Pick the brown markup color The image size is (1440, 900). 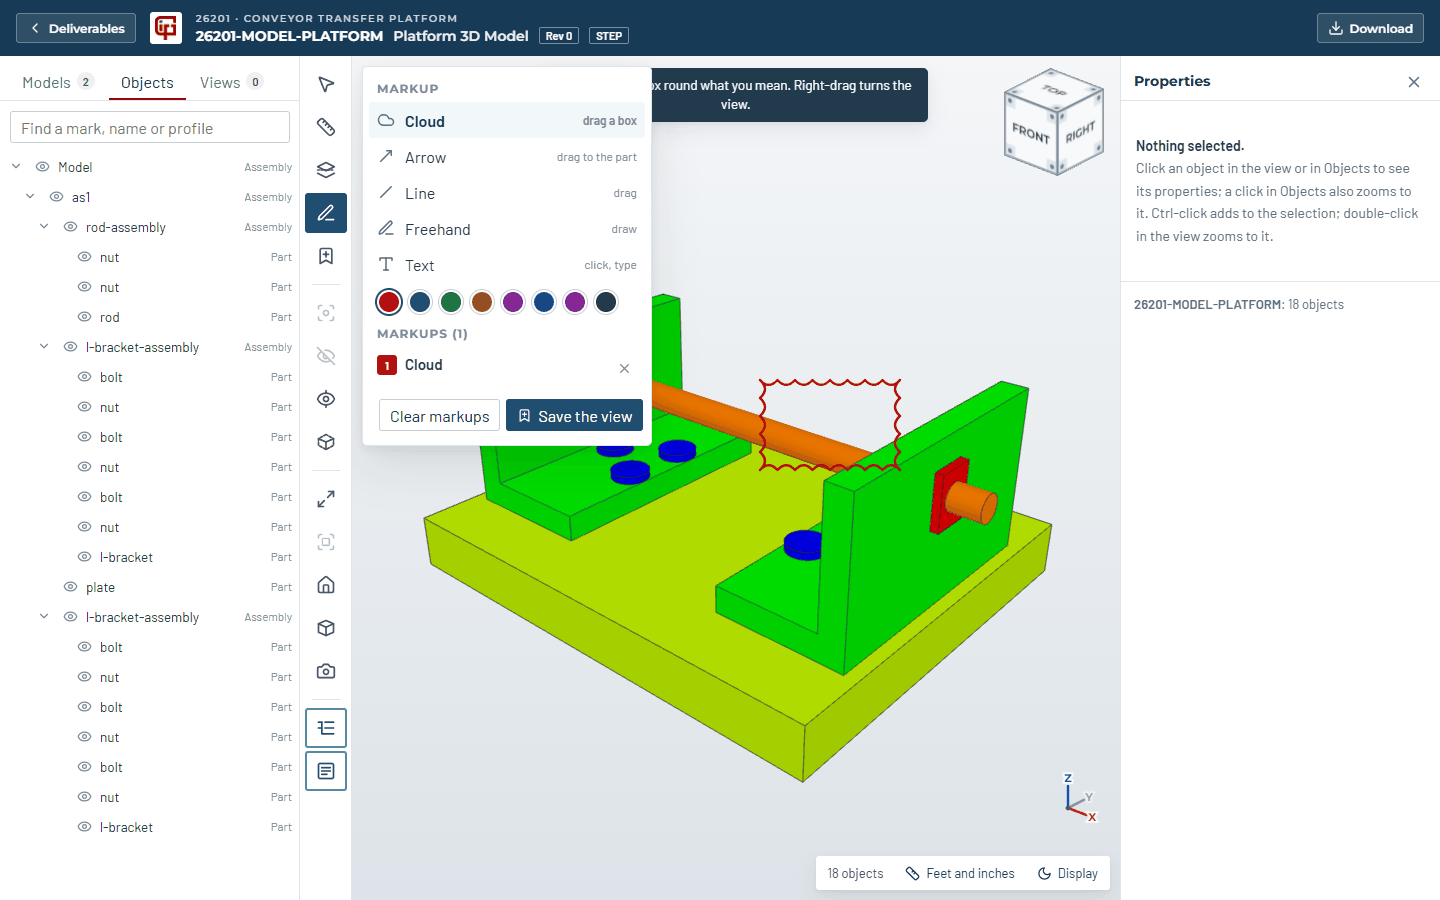(482, 302)
